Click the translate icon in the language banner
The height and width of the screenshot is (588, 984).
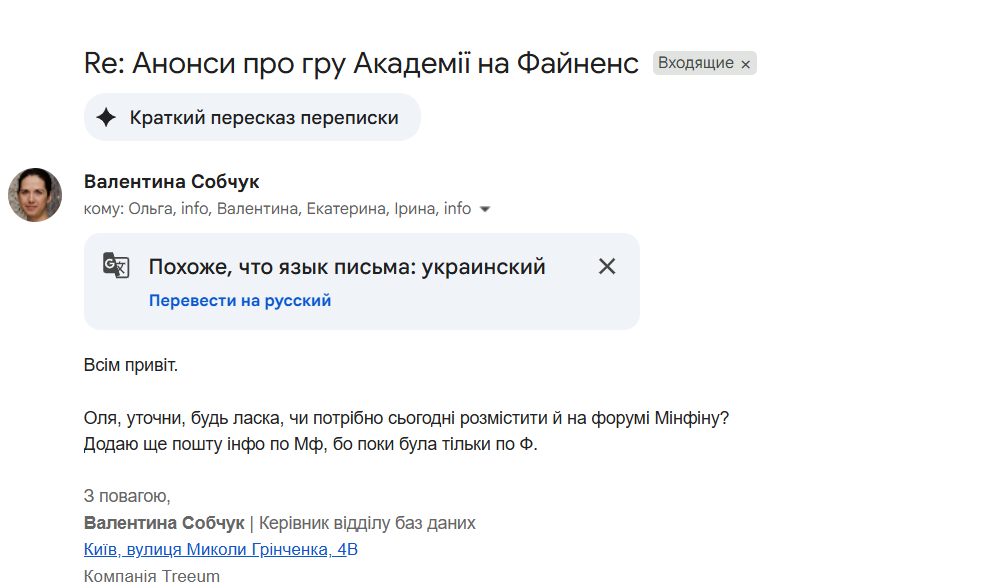[116, 266]
